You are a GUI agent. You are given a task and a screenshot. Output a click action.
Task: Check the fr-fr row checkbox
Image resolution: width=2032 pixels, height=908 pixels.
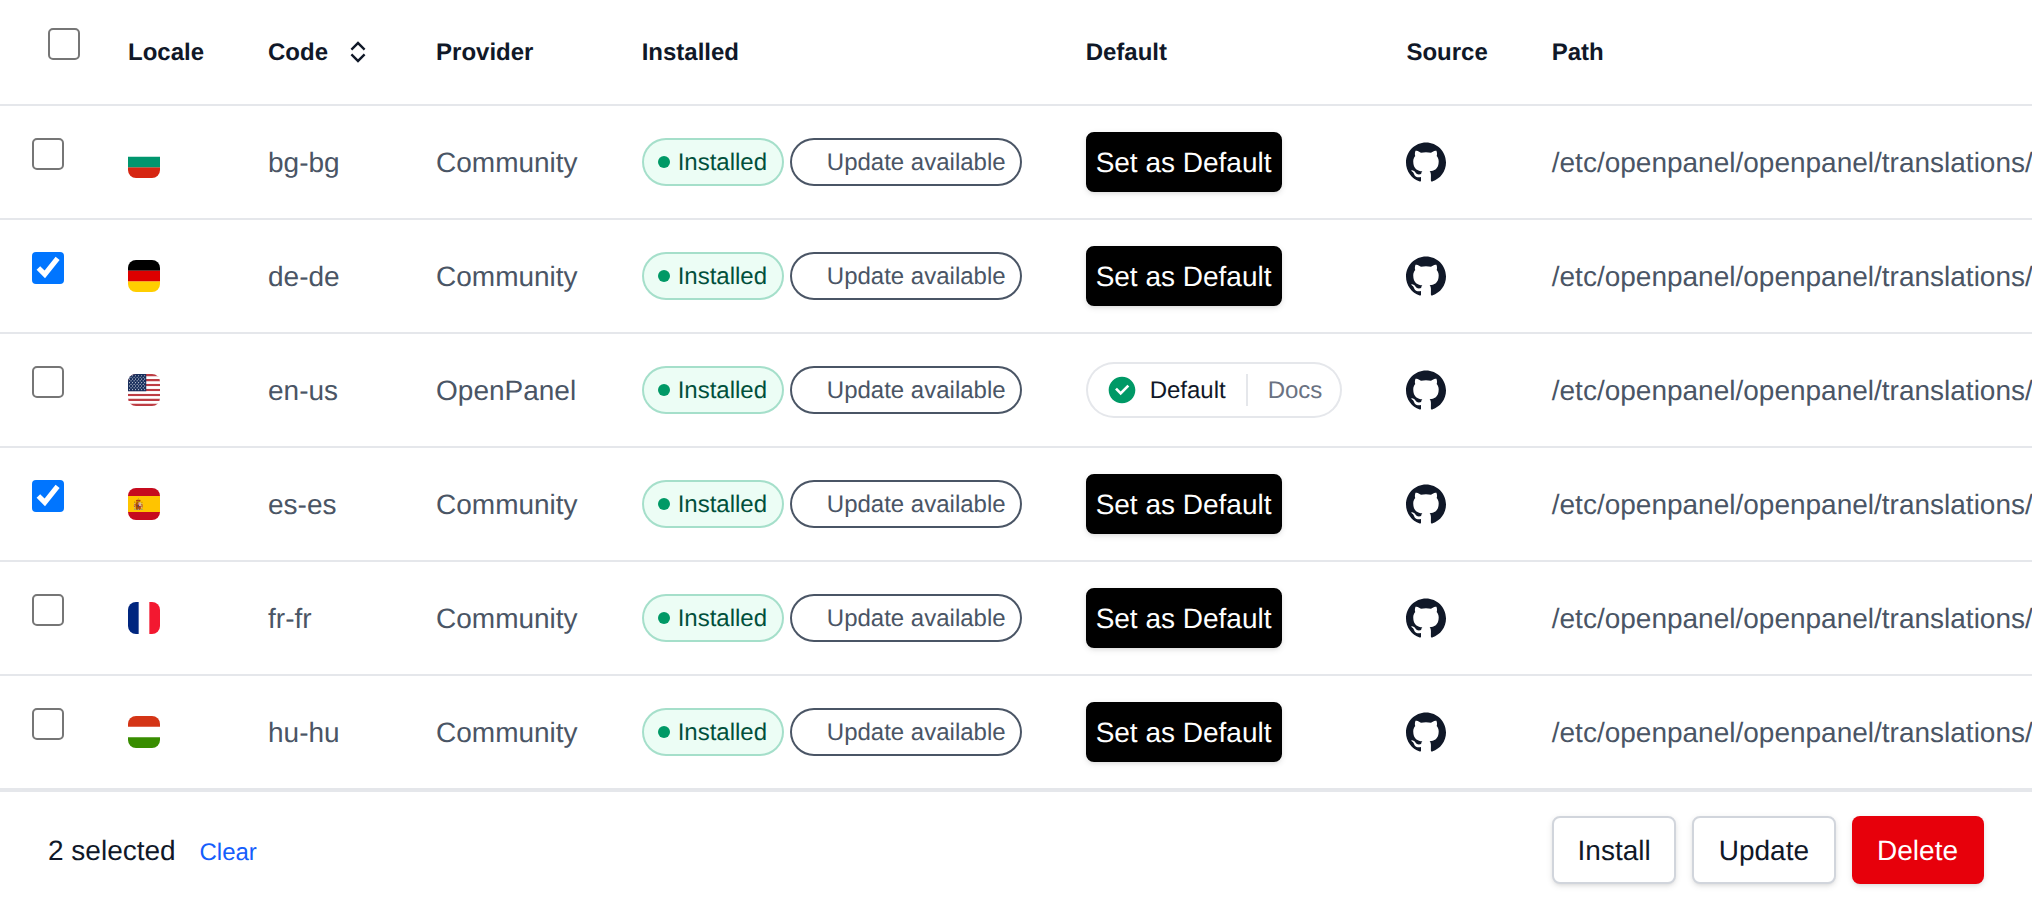(x=48, y=610)
